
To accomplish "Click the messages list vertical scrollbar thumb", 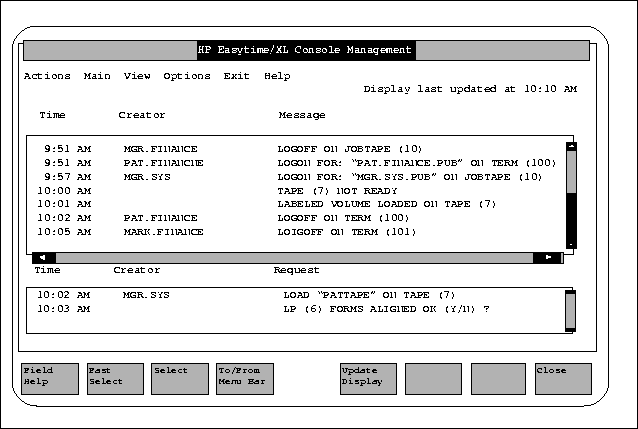I will (571, 172).
